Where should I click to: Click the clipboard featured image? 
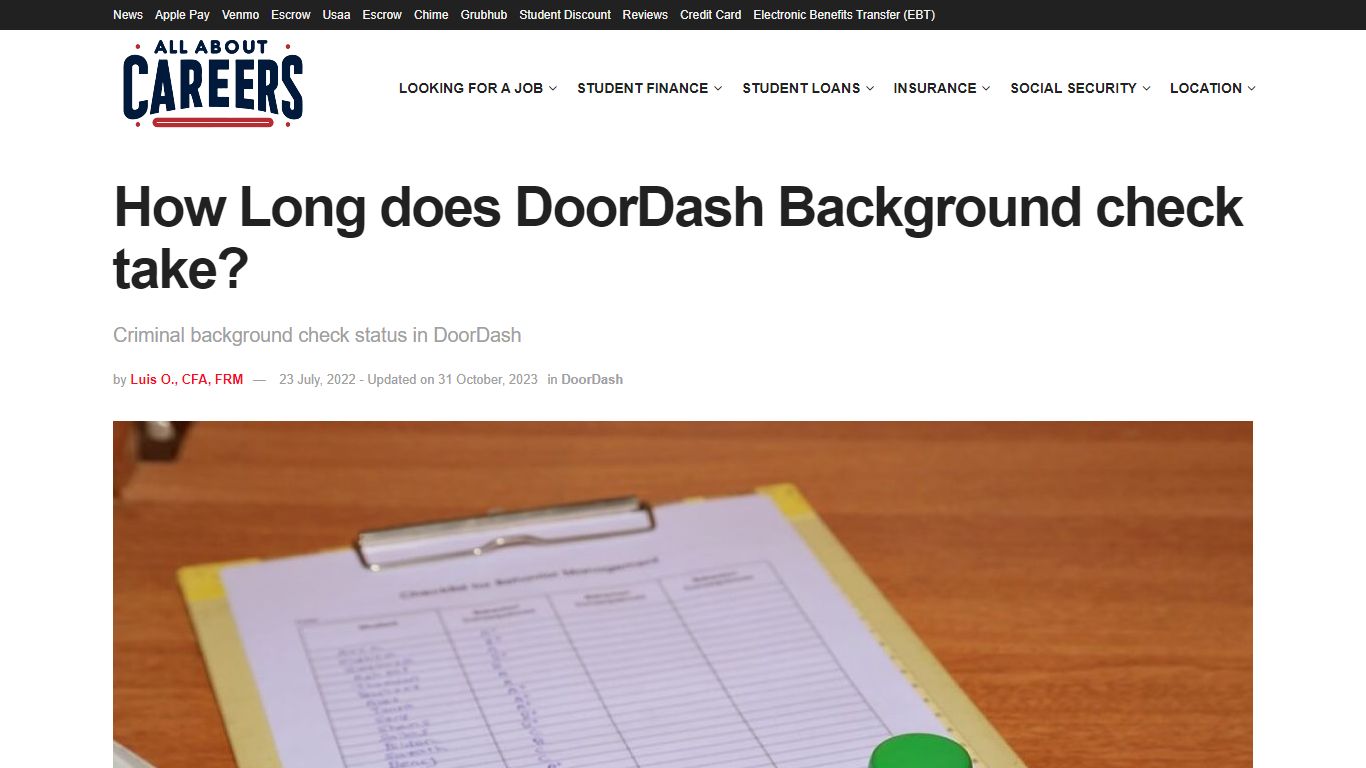point(683,594)
